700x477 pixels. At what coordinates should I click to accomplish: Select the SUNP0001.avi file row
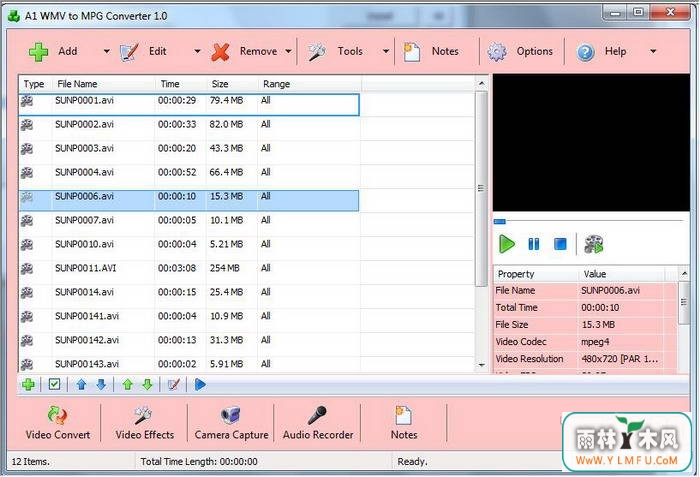[189, 105]
